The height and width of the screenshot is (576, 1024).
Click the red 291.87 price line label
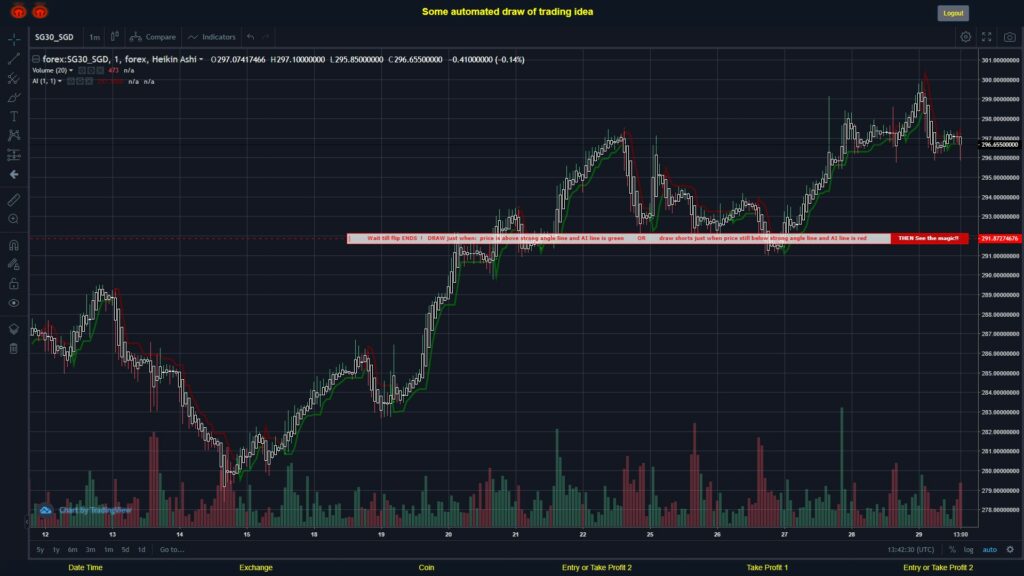1000,238
